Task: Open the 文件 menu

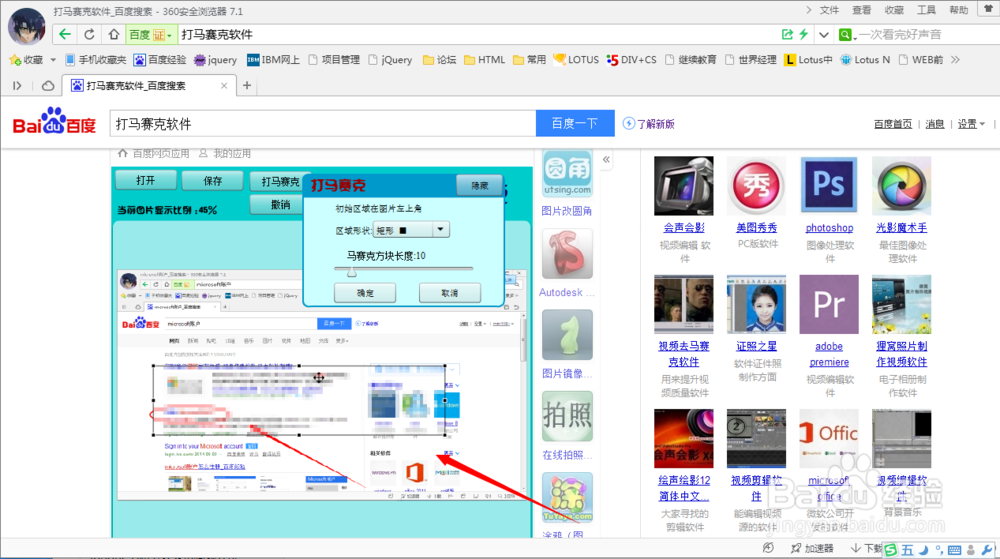Action: [x=829, y=10]
